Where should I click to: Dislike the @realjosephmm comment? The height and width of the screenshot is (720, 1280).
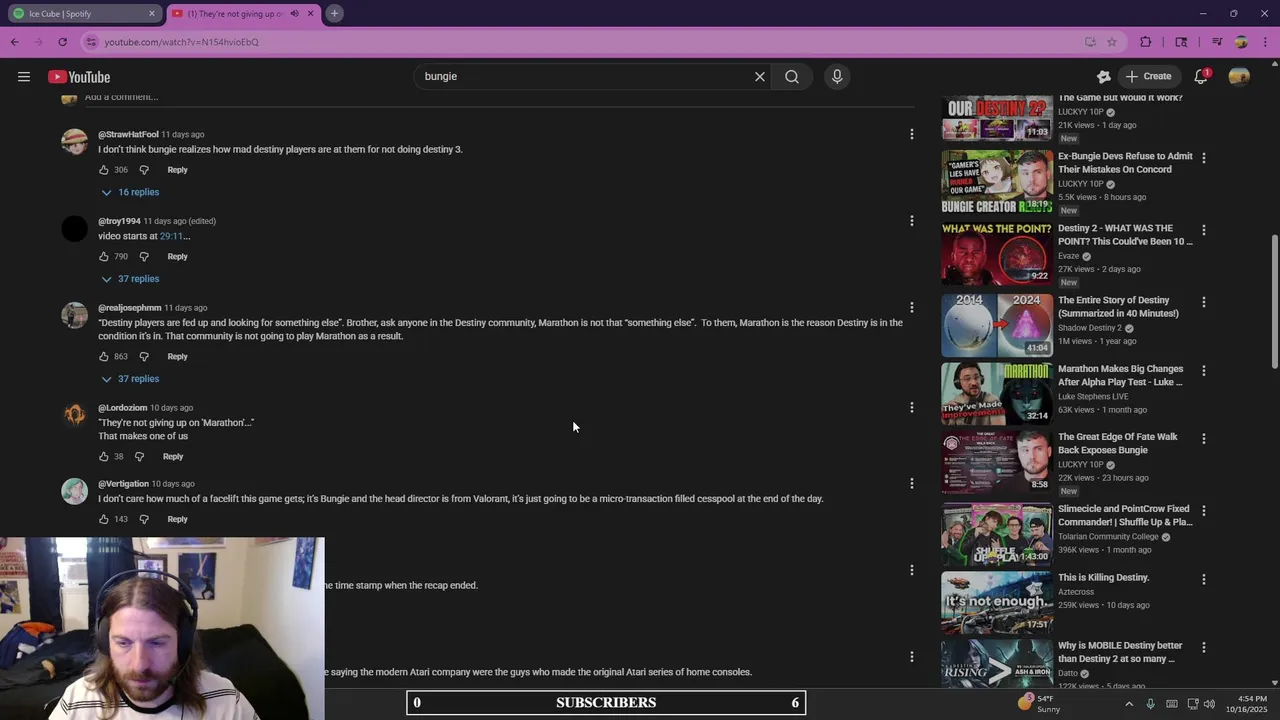(x=144, y=357)
